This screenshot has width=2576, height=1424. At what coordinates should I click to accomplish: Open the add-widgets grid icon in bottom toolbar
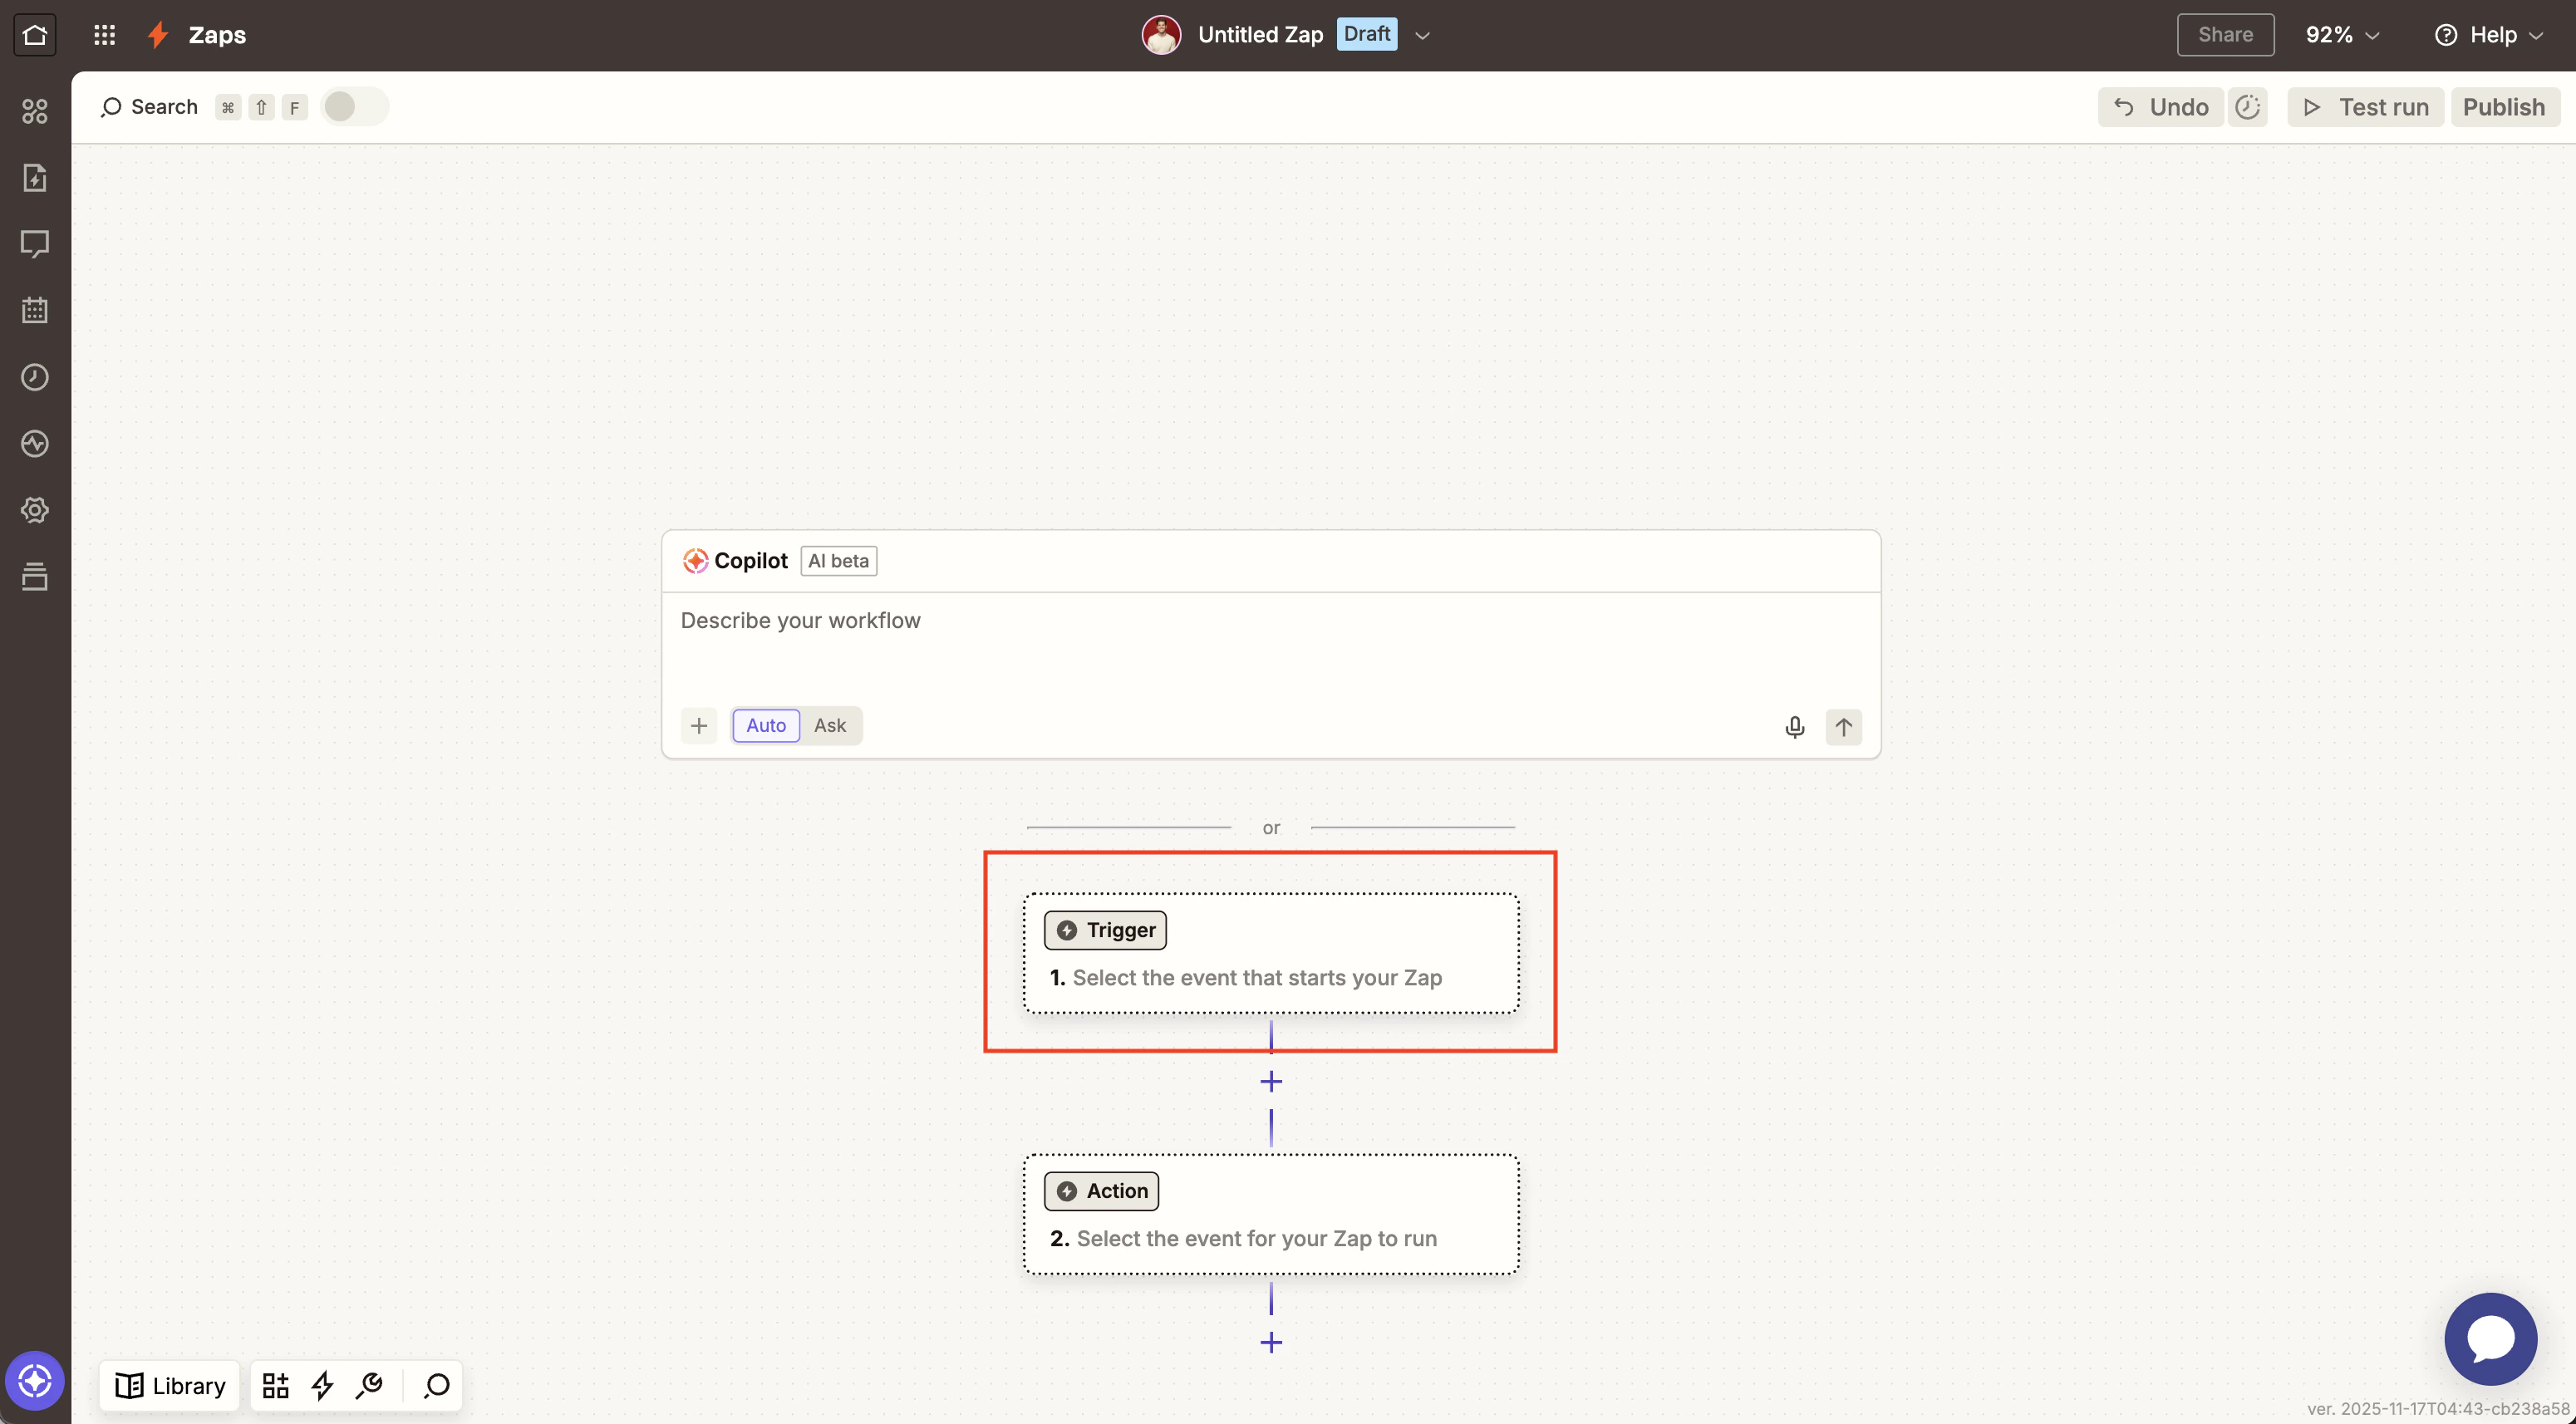275,1386
